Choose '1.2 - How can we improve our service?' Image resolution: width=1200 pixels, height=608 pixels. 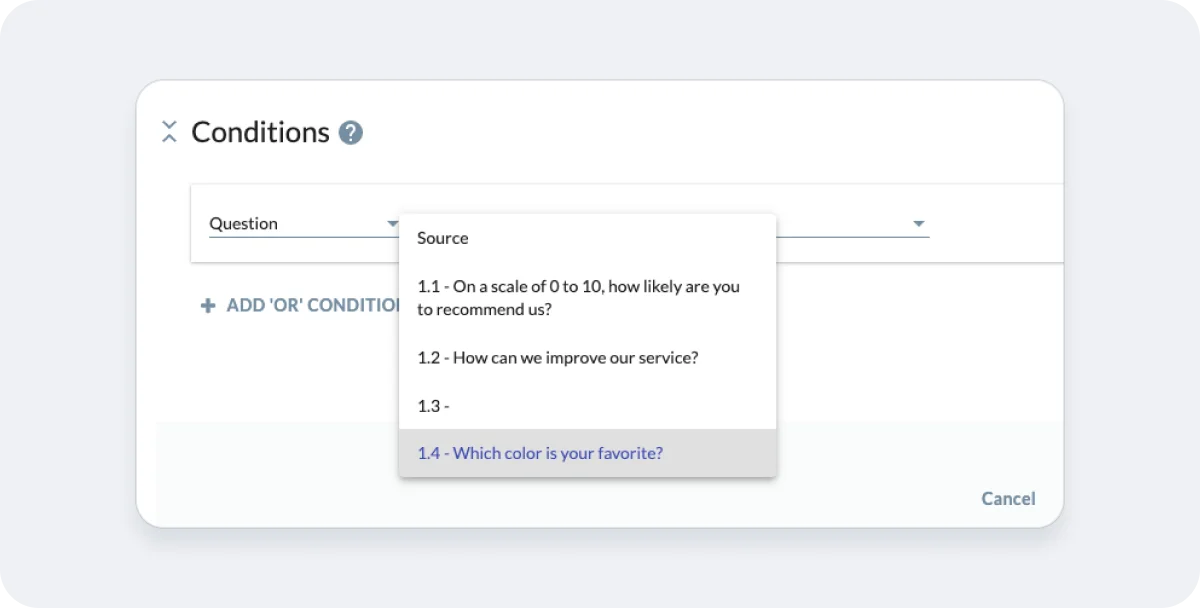pyautogui.click(x=557, y=357)
